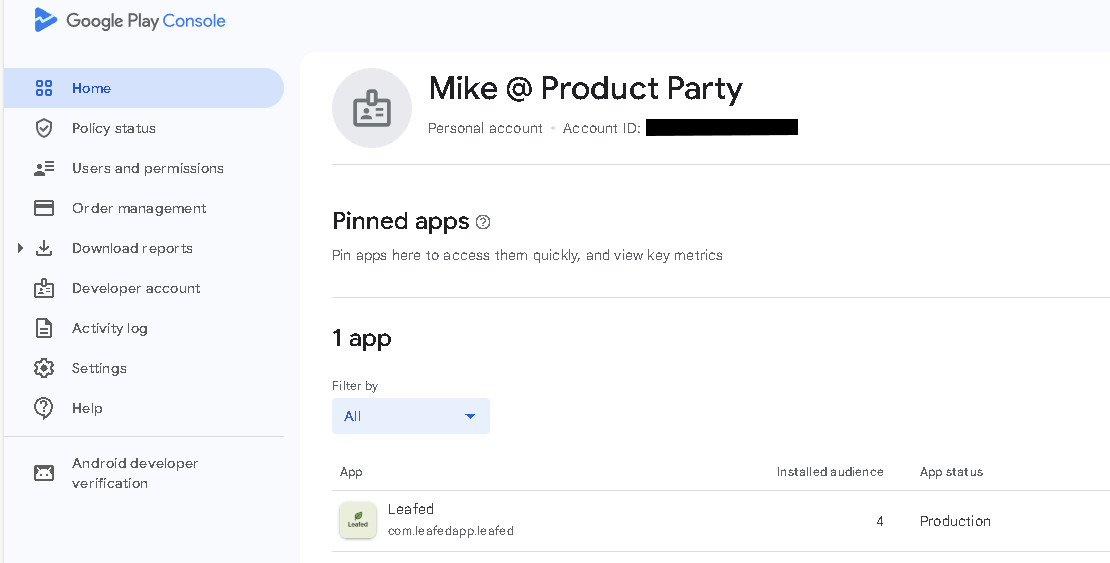Click the Users and permissions people icon

click(44, 169)
